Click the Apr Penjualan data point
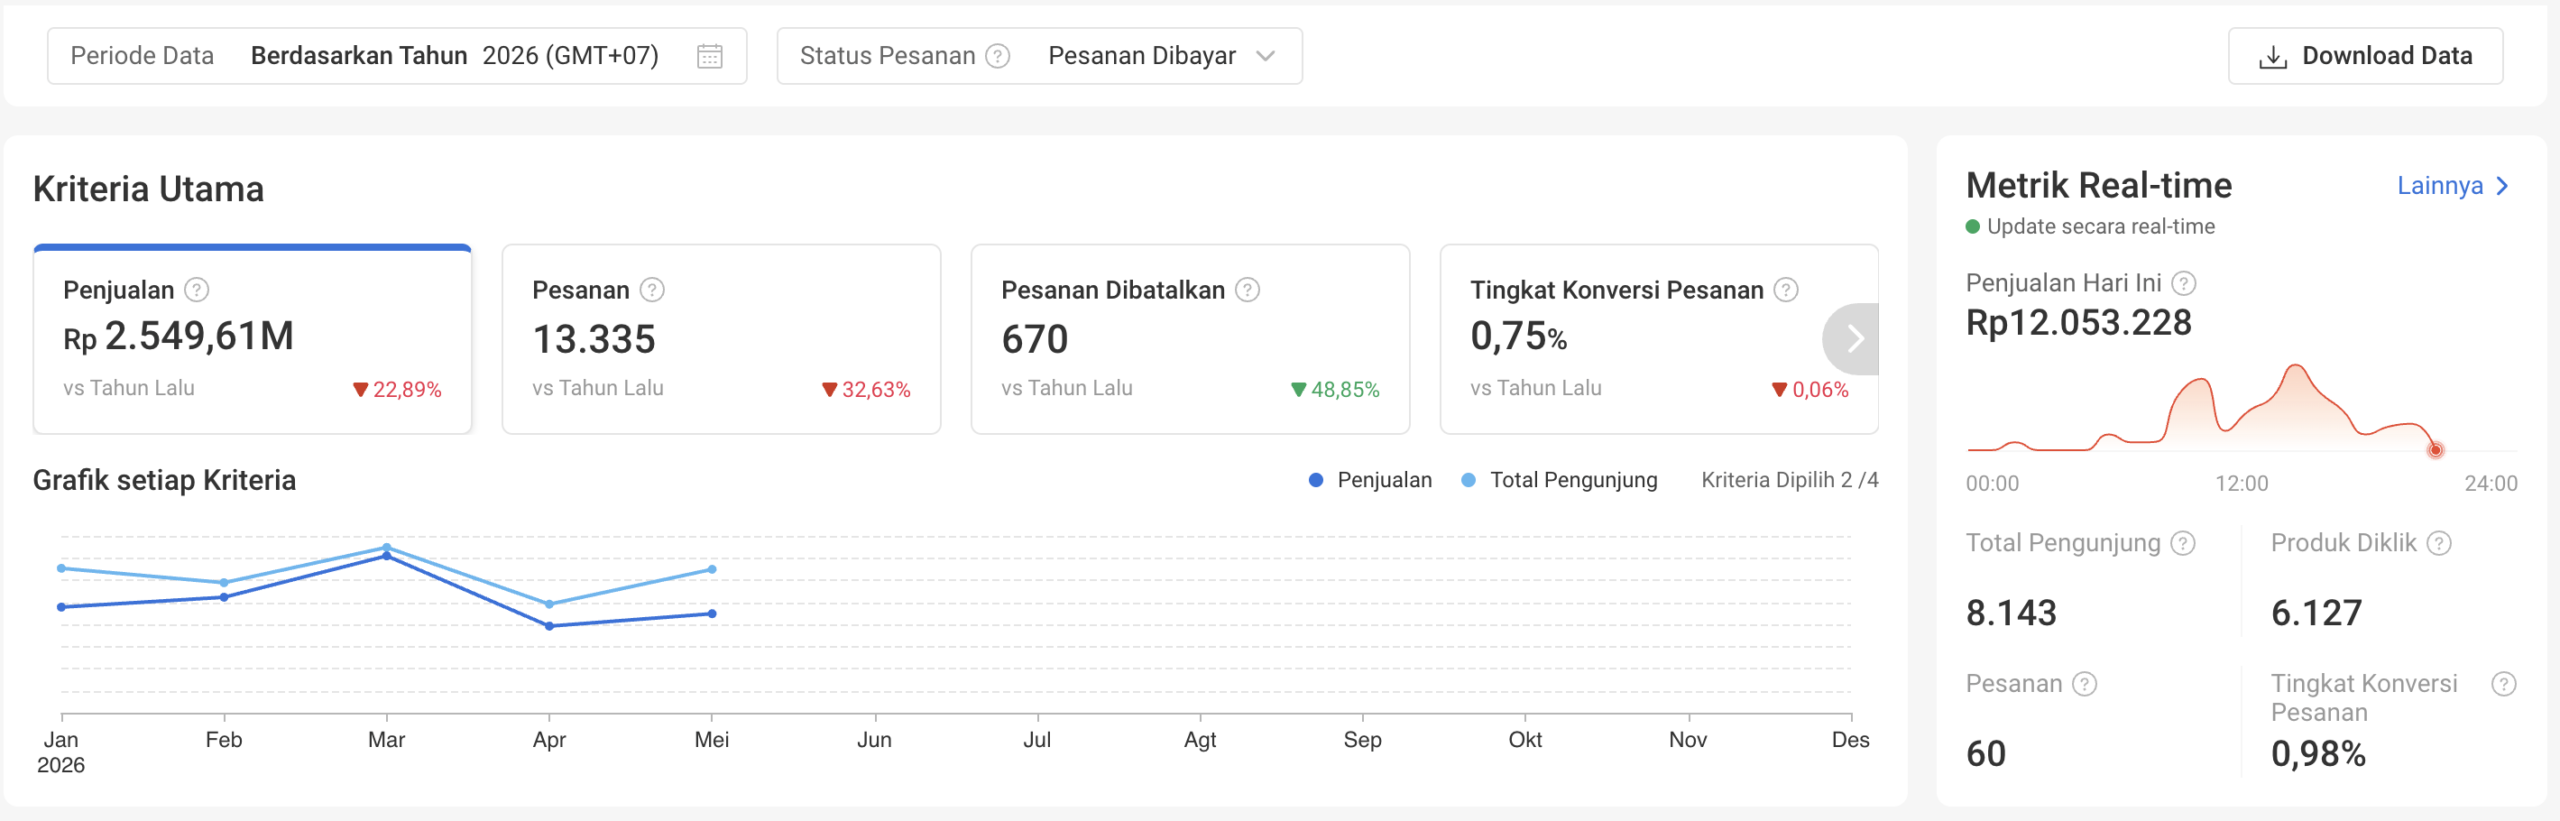Viewport: 2560px width, 821px height. pyautogui.click(x=549, y=626)
